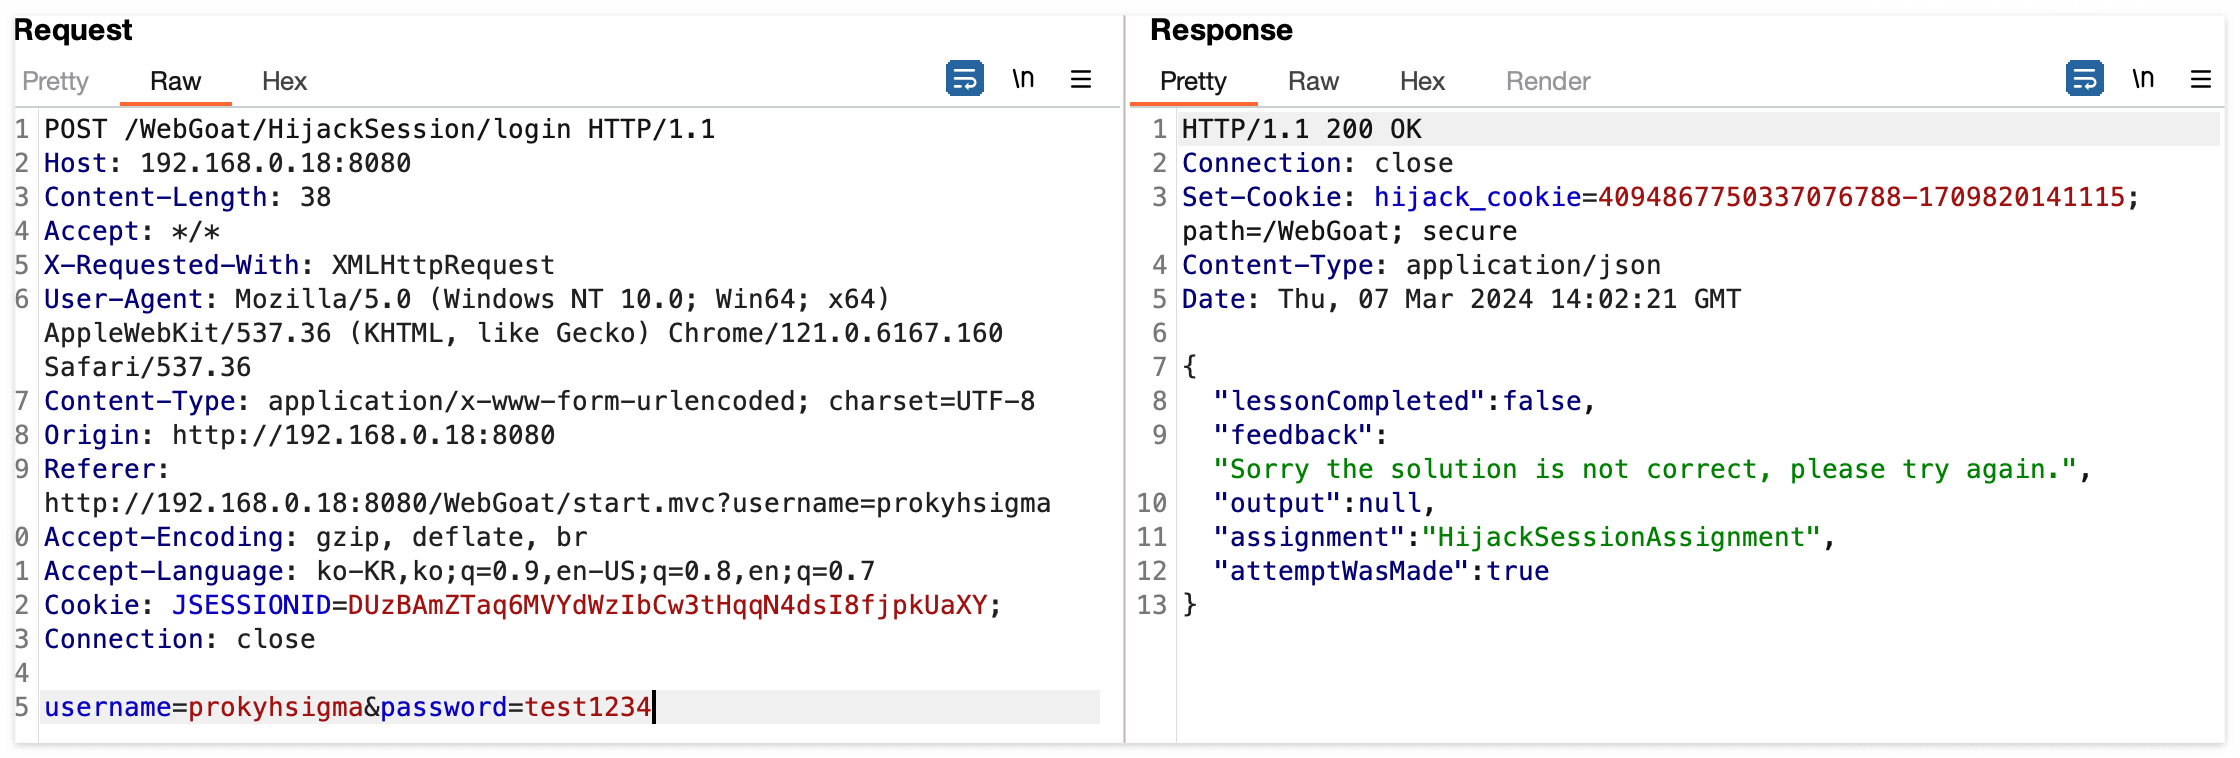Screen dimensions: 2240x758
Task: Click the "attemptWasMade":true line
Action: [x=1382, y=571]
